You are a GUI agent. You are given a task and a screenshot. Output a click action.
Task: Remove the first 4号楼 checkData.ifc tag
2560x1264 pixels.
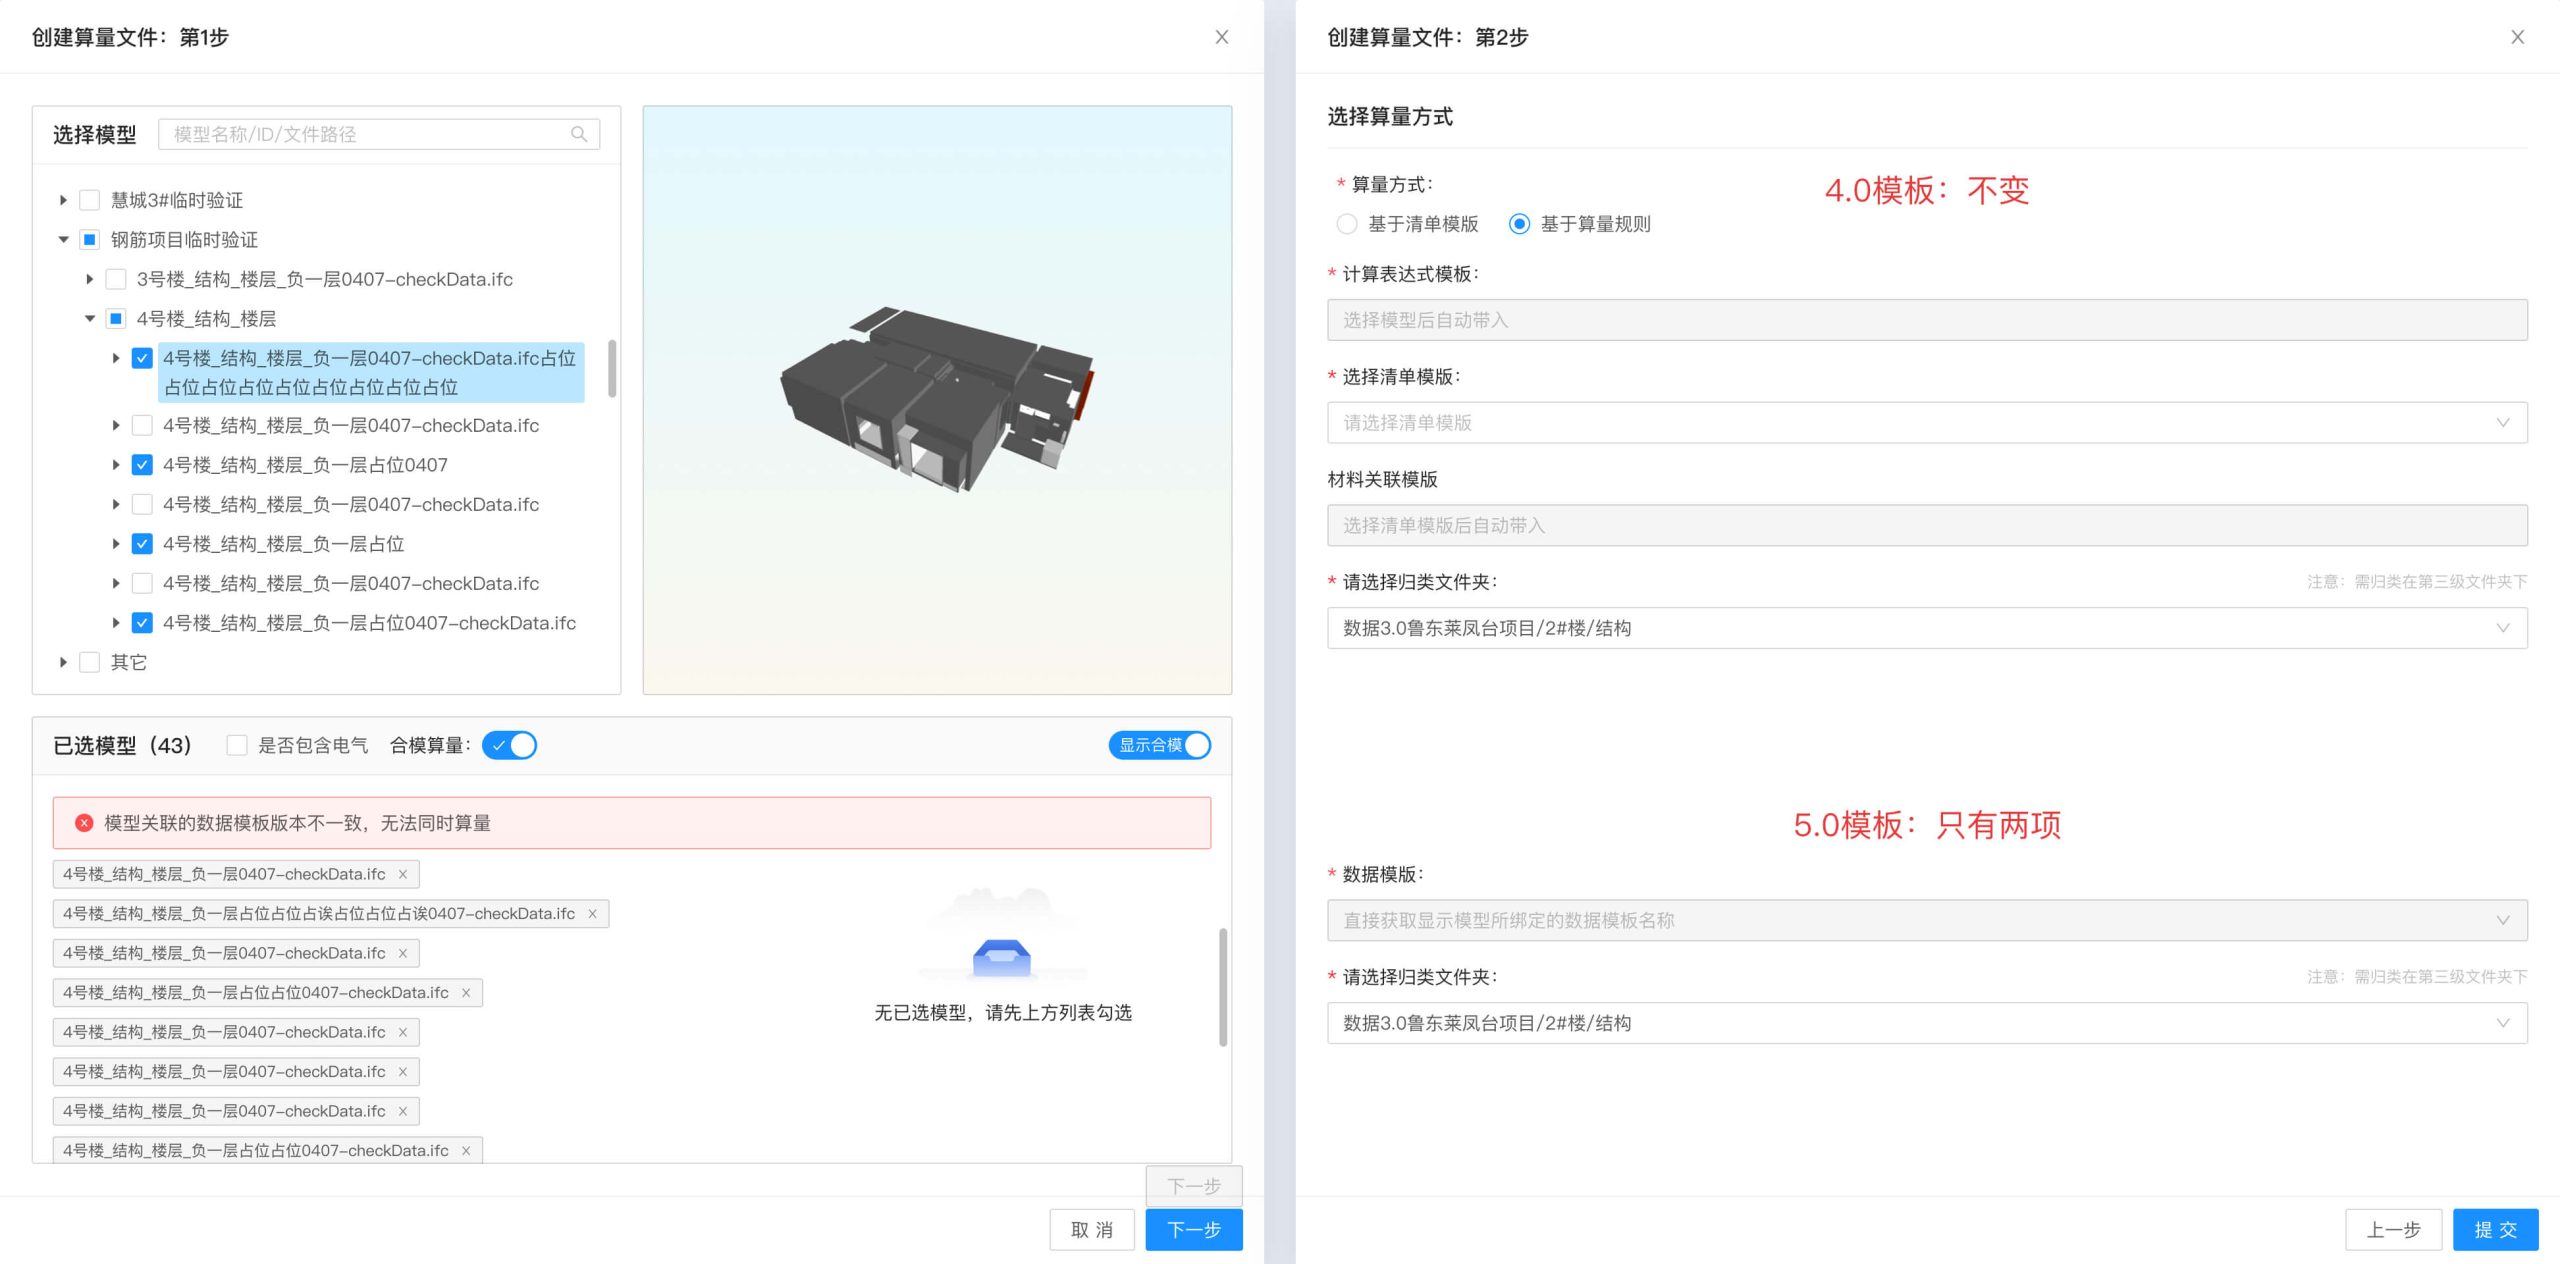click(403, 874)
